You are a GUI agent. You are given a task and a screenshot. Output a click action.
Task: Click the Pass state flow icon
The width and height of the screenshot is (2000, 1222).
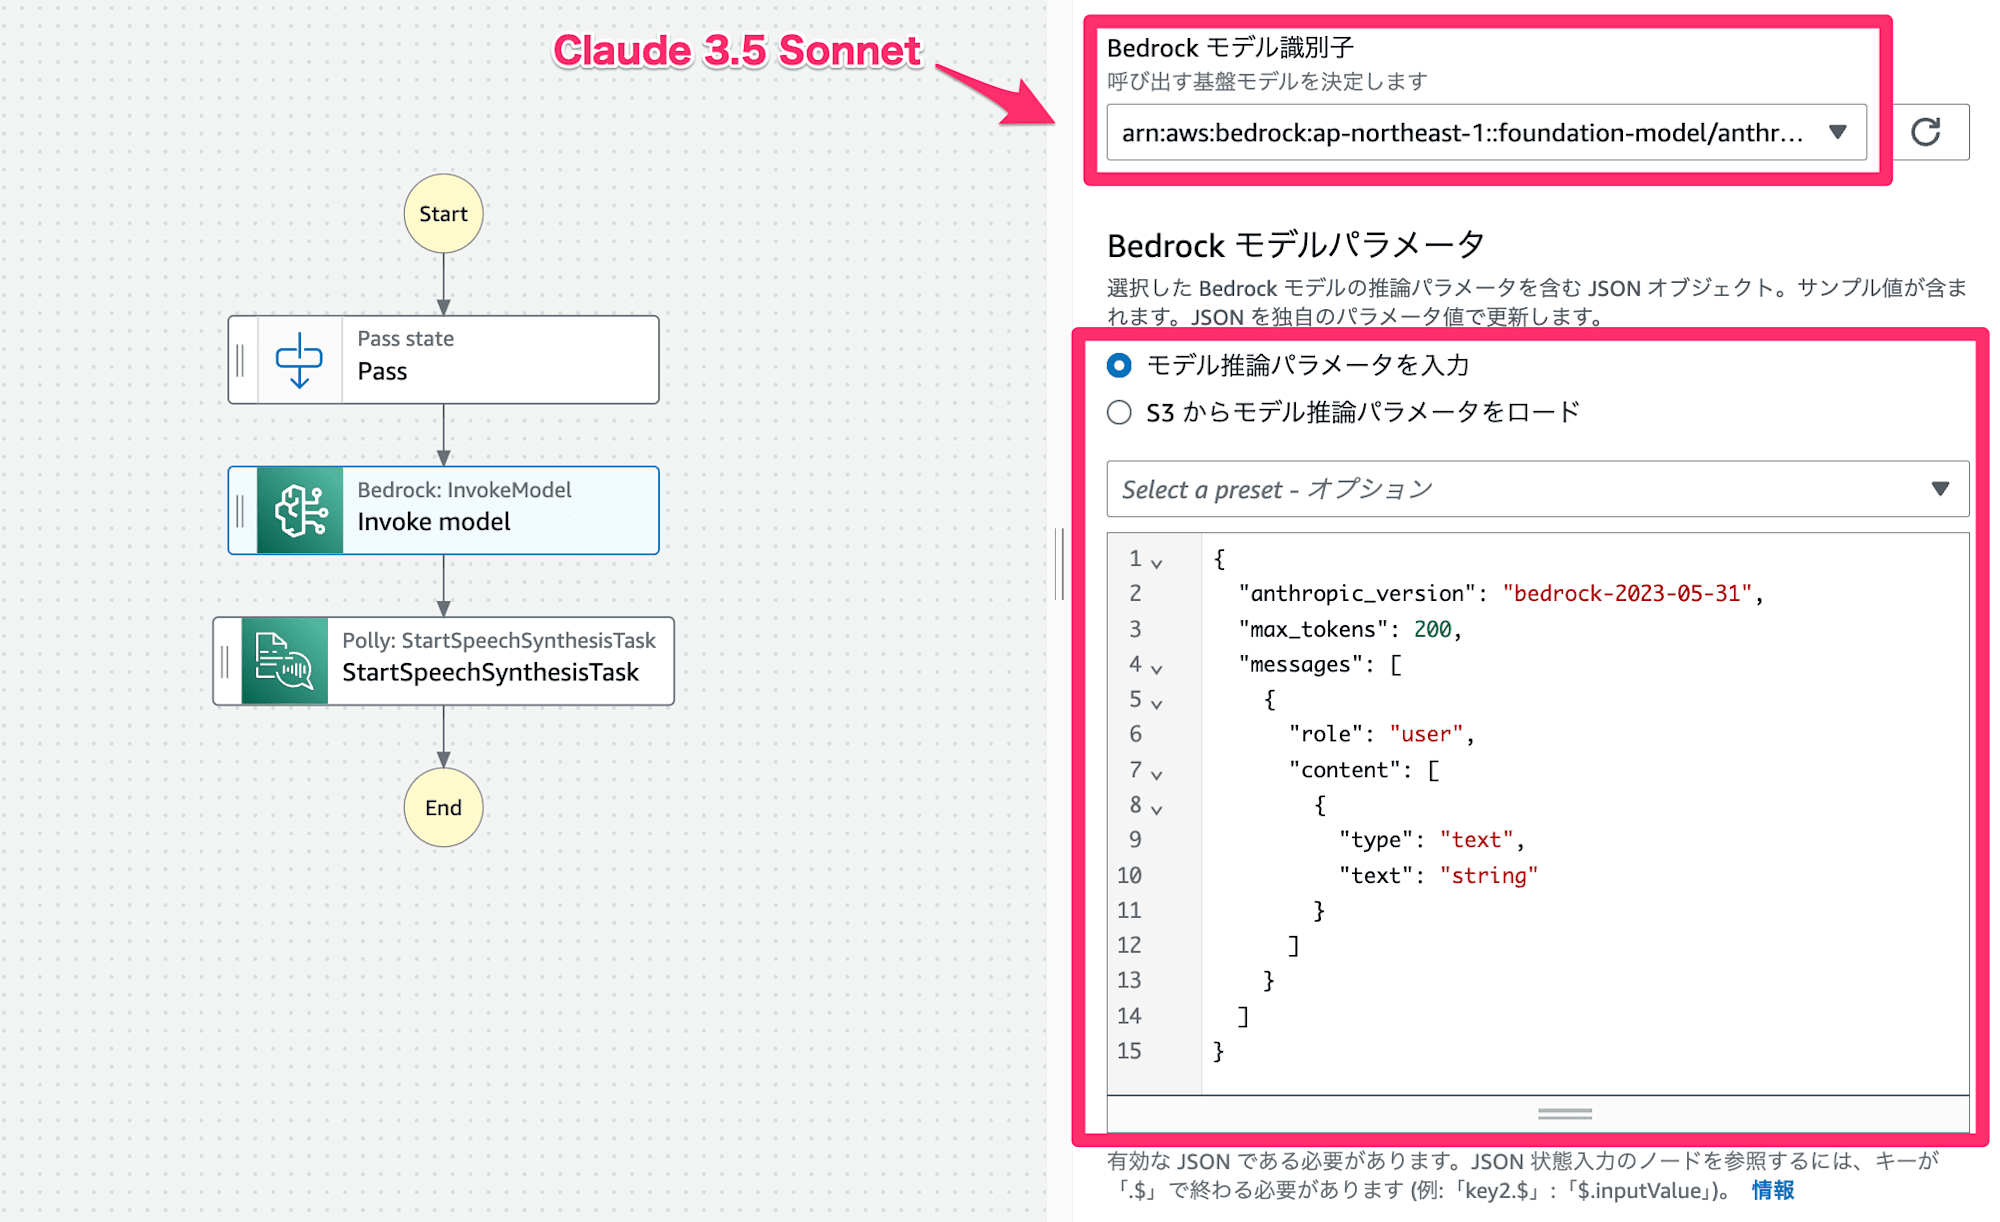299,360
